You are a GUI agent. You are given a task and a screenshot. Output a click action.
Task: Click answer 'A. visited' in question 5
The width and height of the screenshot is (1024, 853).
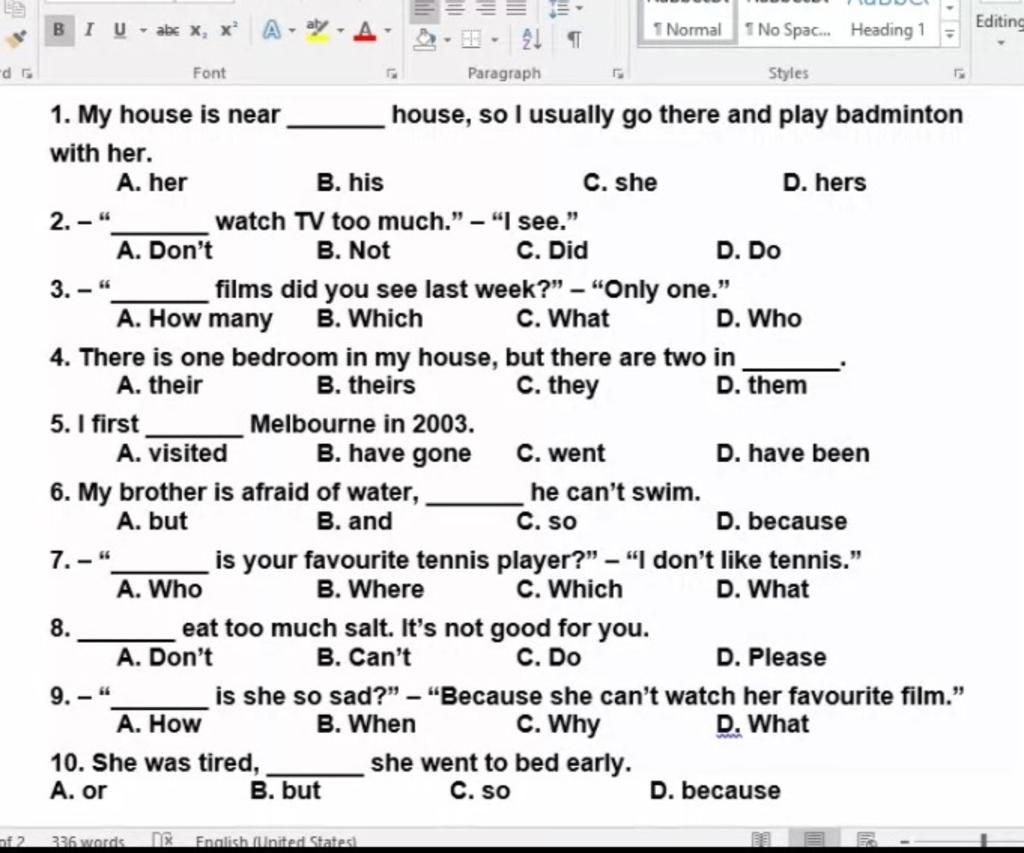[172, 453]
